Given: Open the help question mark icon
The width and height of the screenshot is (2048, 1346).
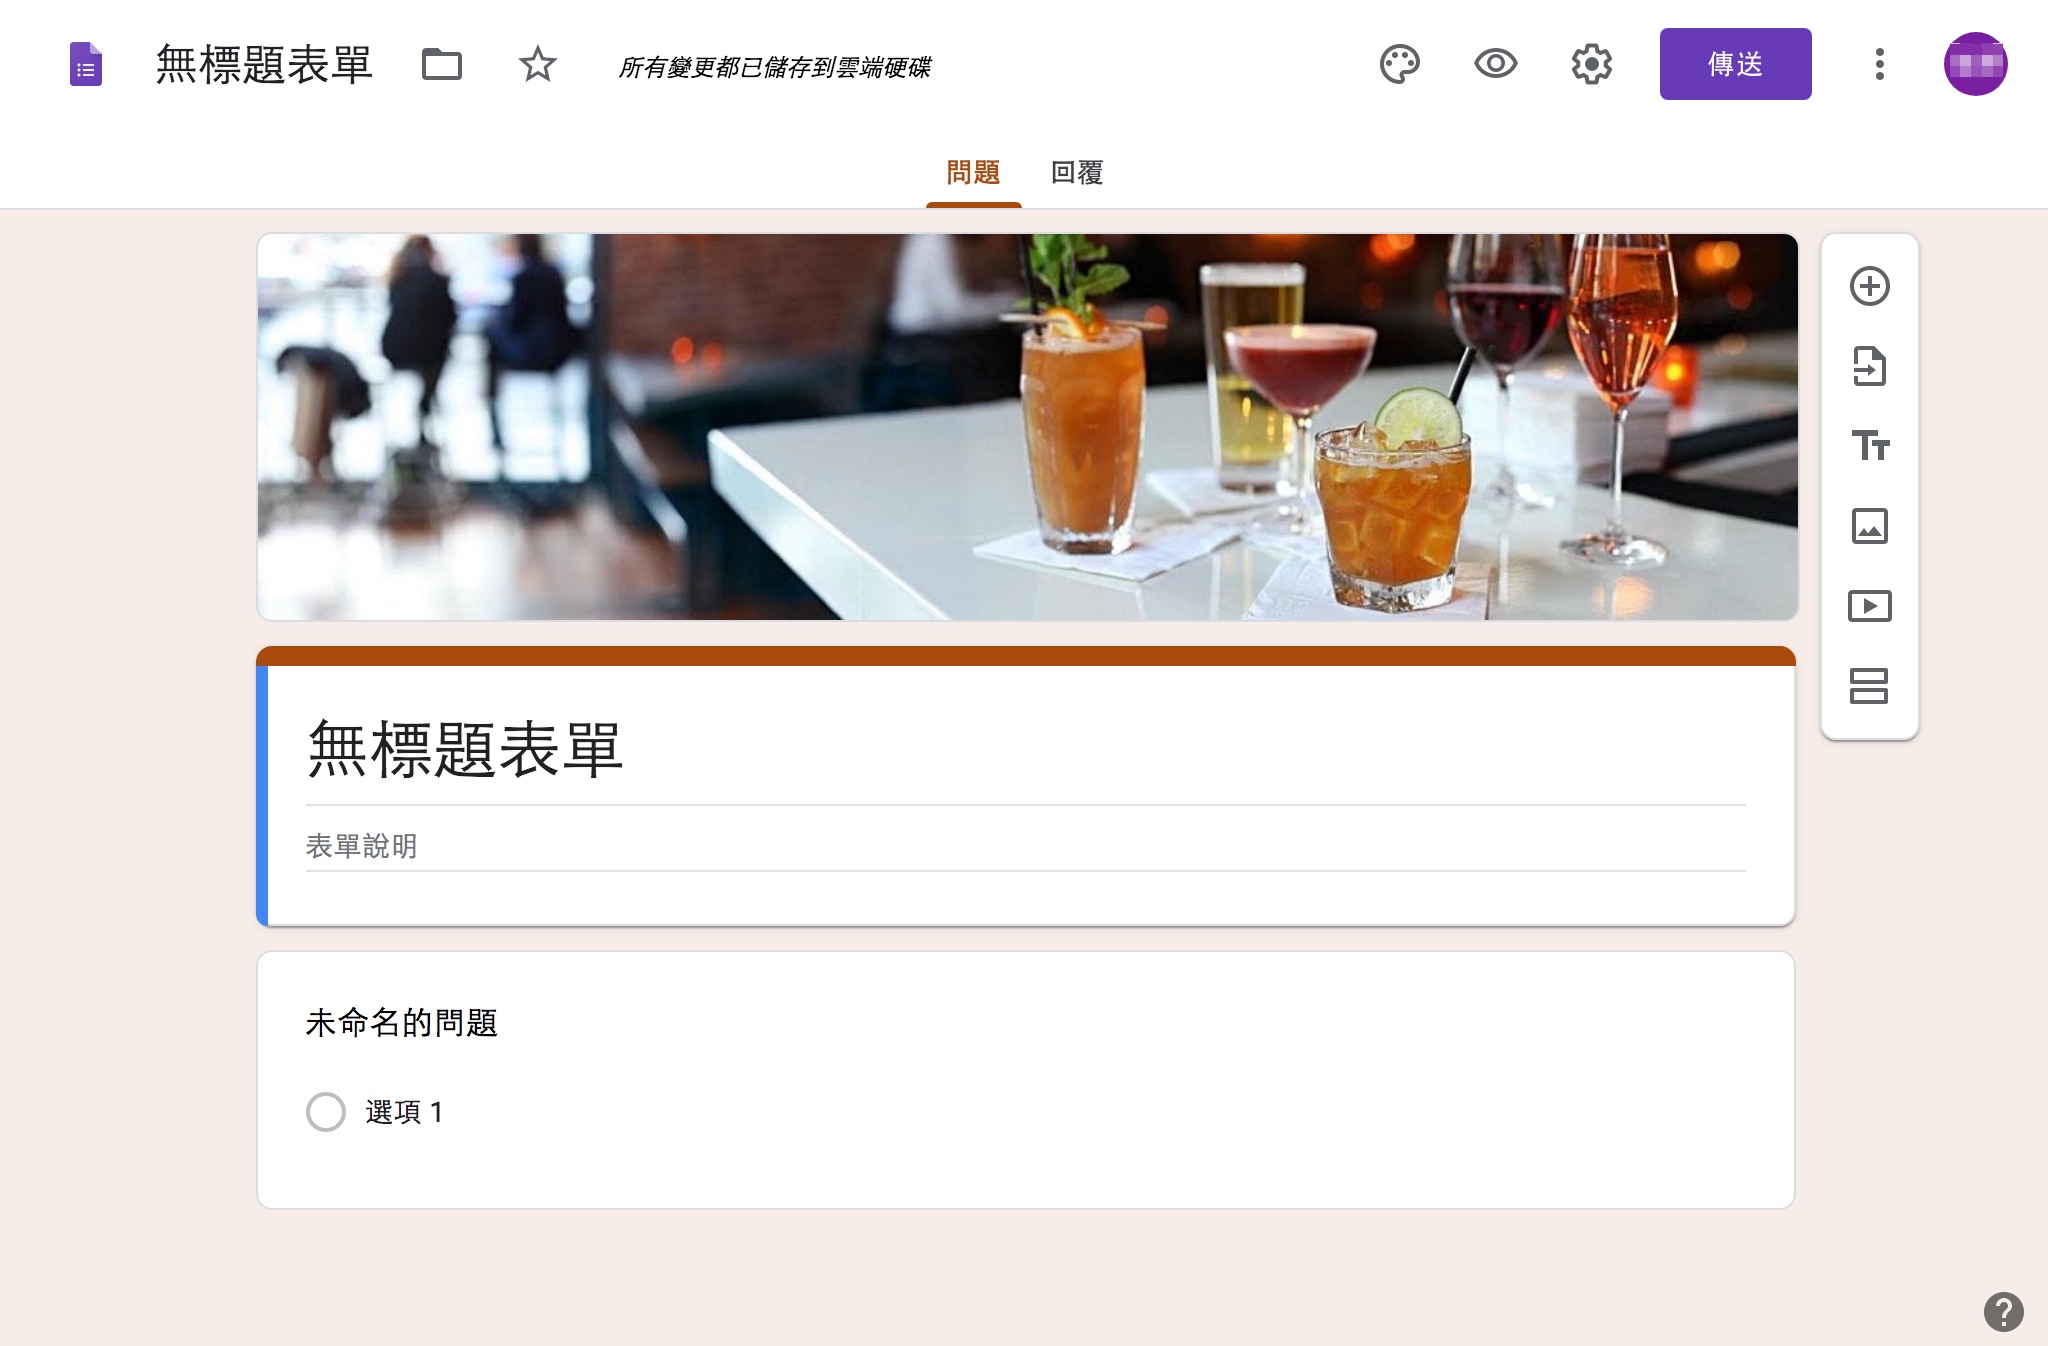Looking at the screenshot, I should point(2004,1312).
